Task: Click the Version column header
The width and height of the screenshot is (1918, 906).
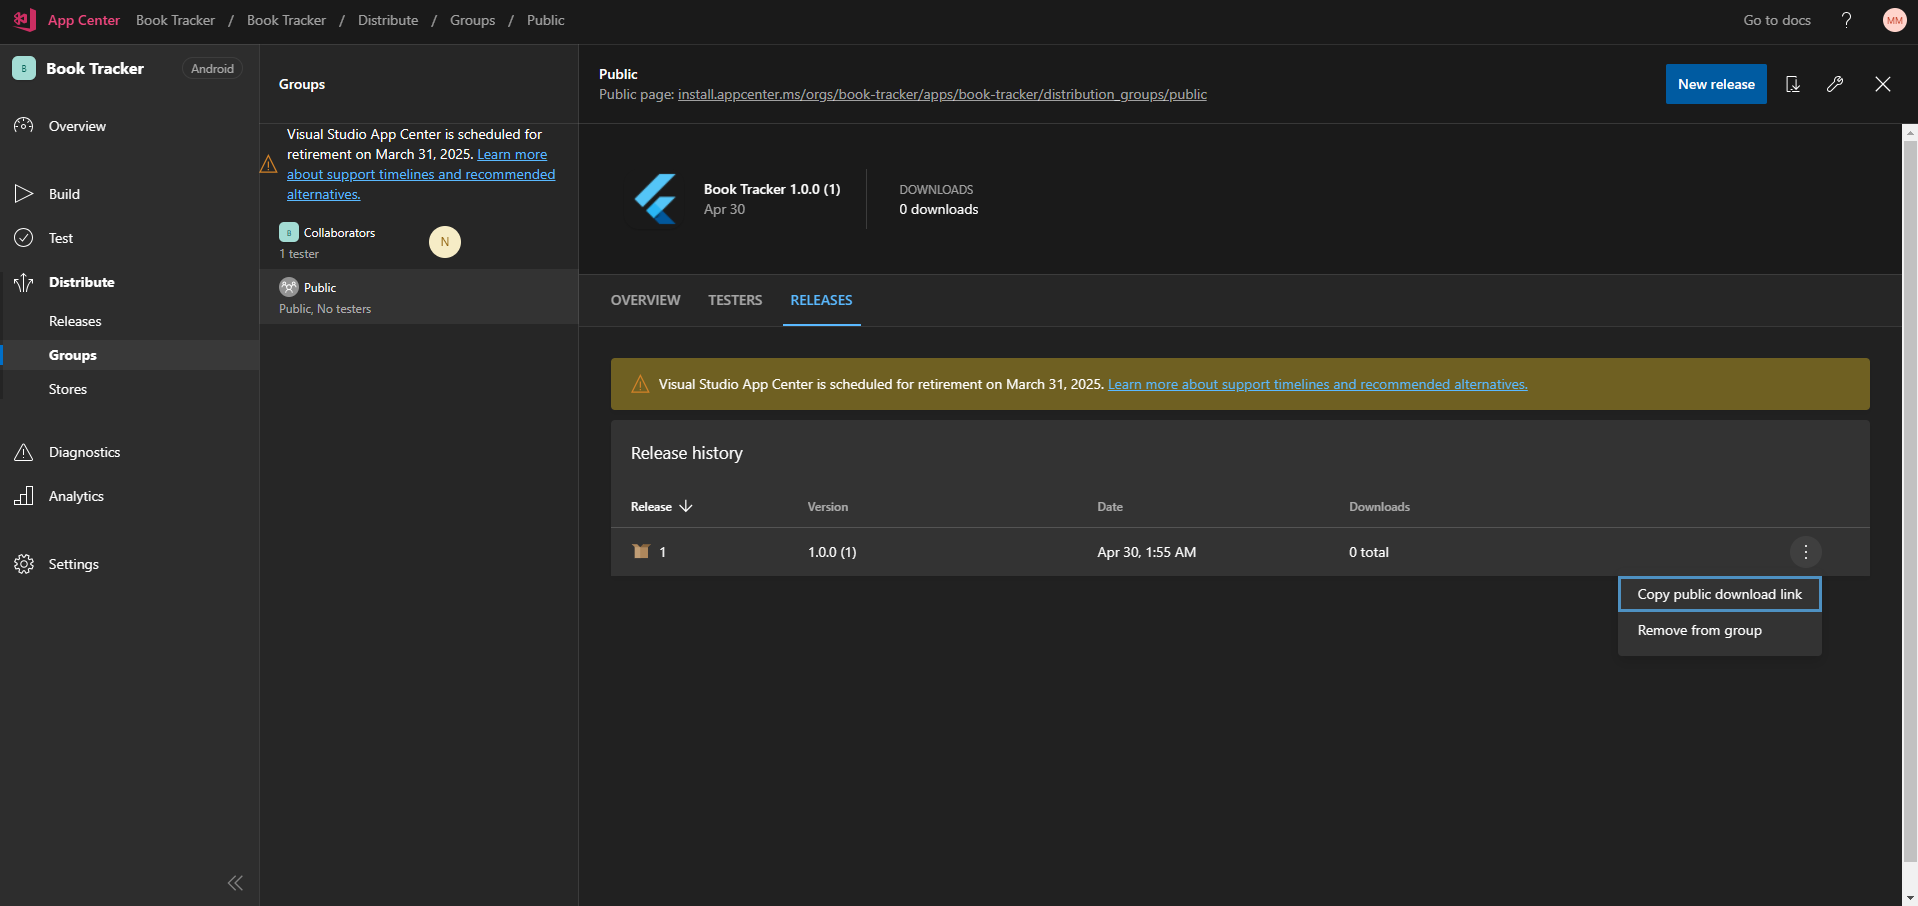Action: [828, 507]
